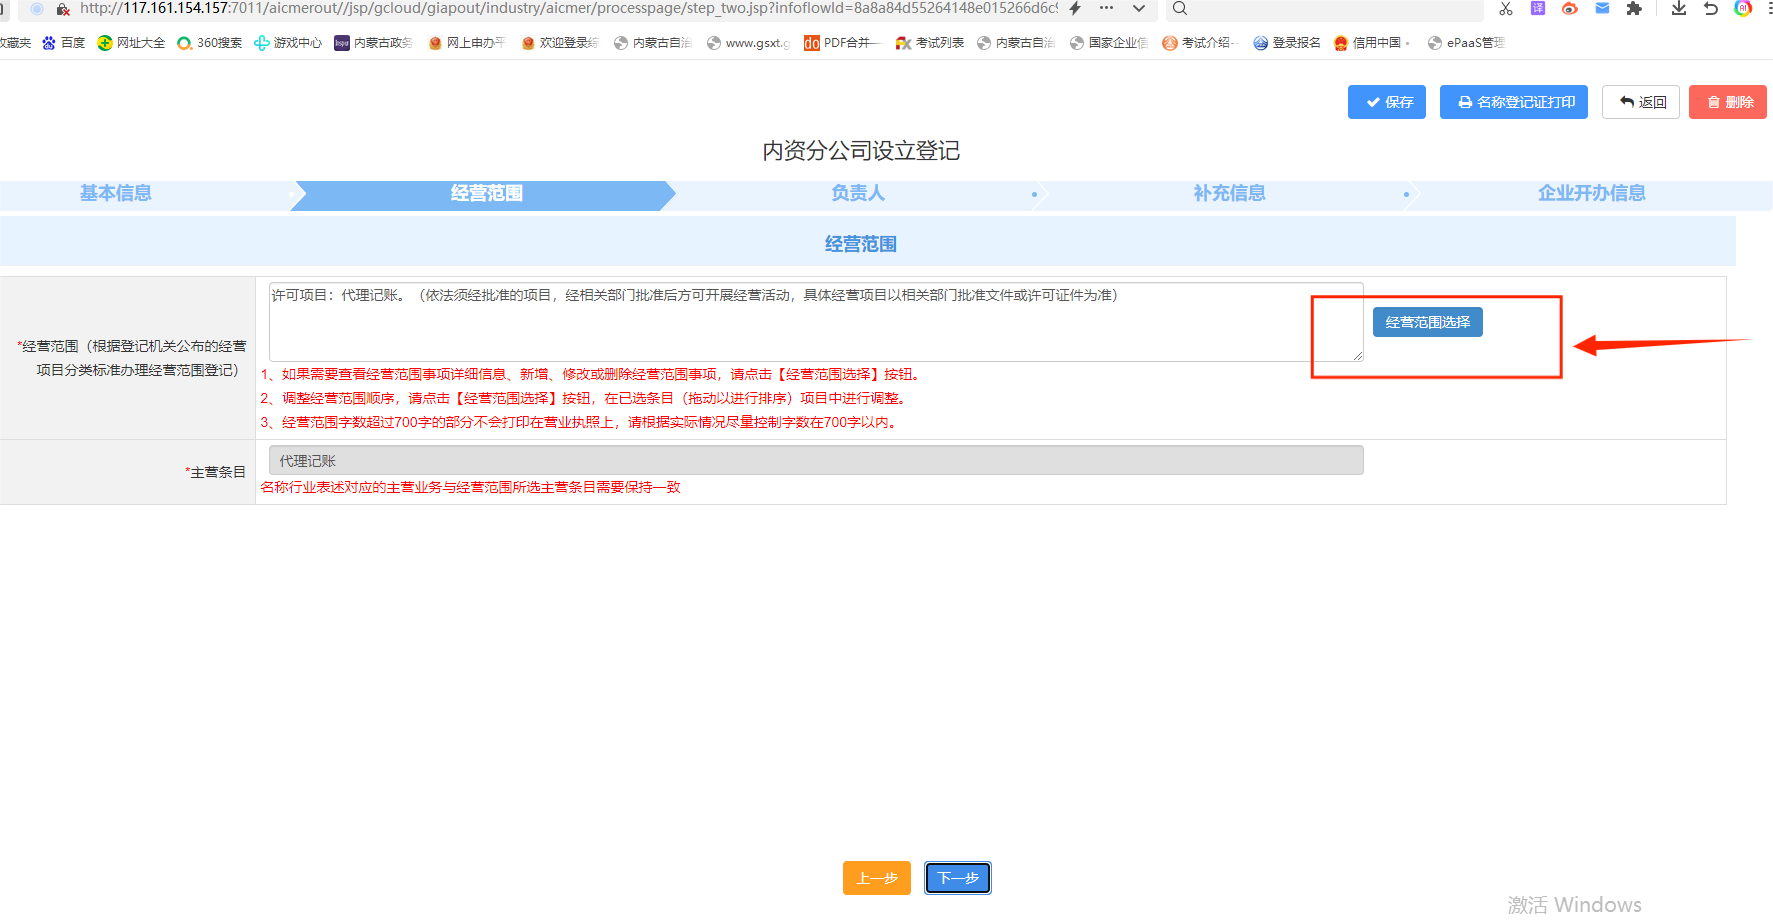Click the 经营范围选择 button
The image size is (1773, 920).
[1427, 322]
